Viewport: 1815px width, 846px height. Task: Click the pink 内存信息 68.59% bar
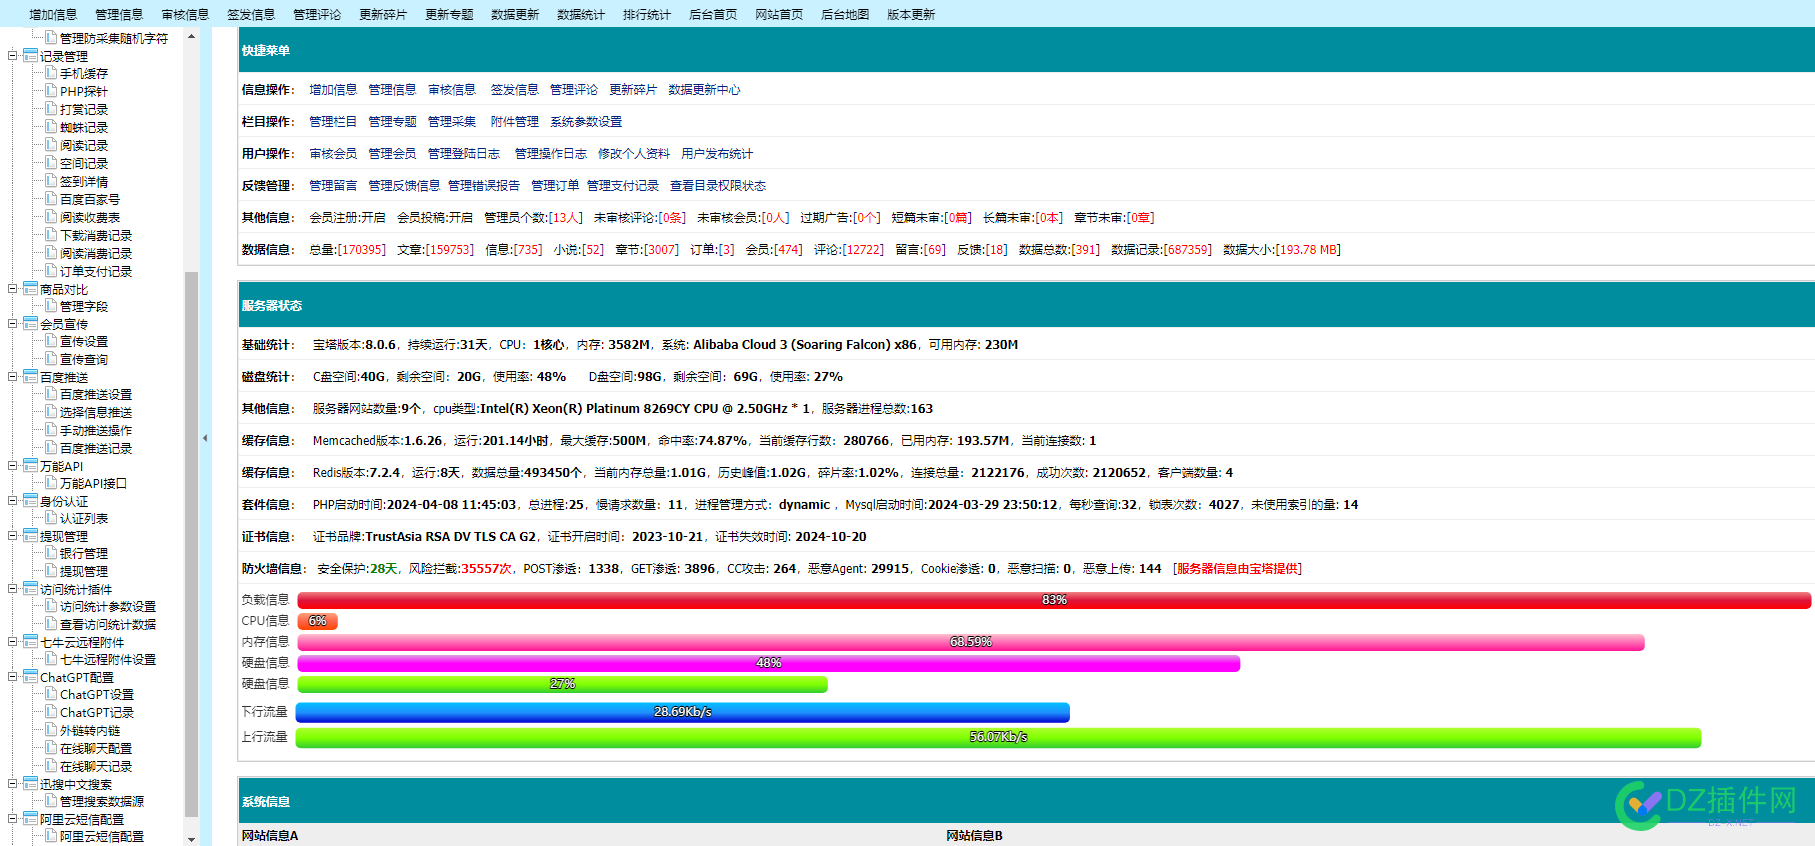tap(971, 642)
